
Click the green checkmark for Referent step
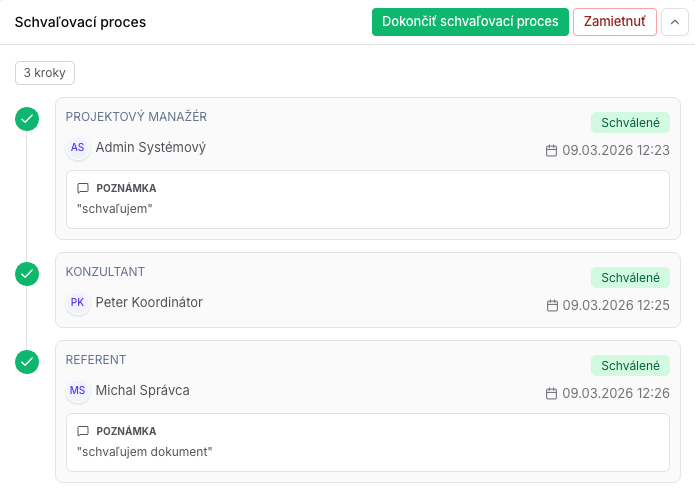point(27,362)
